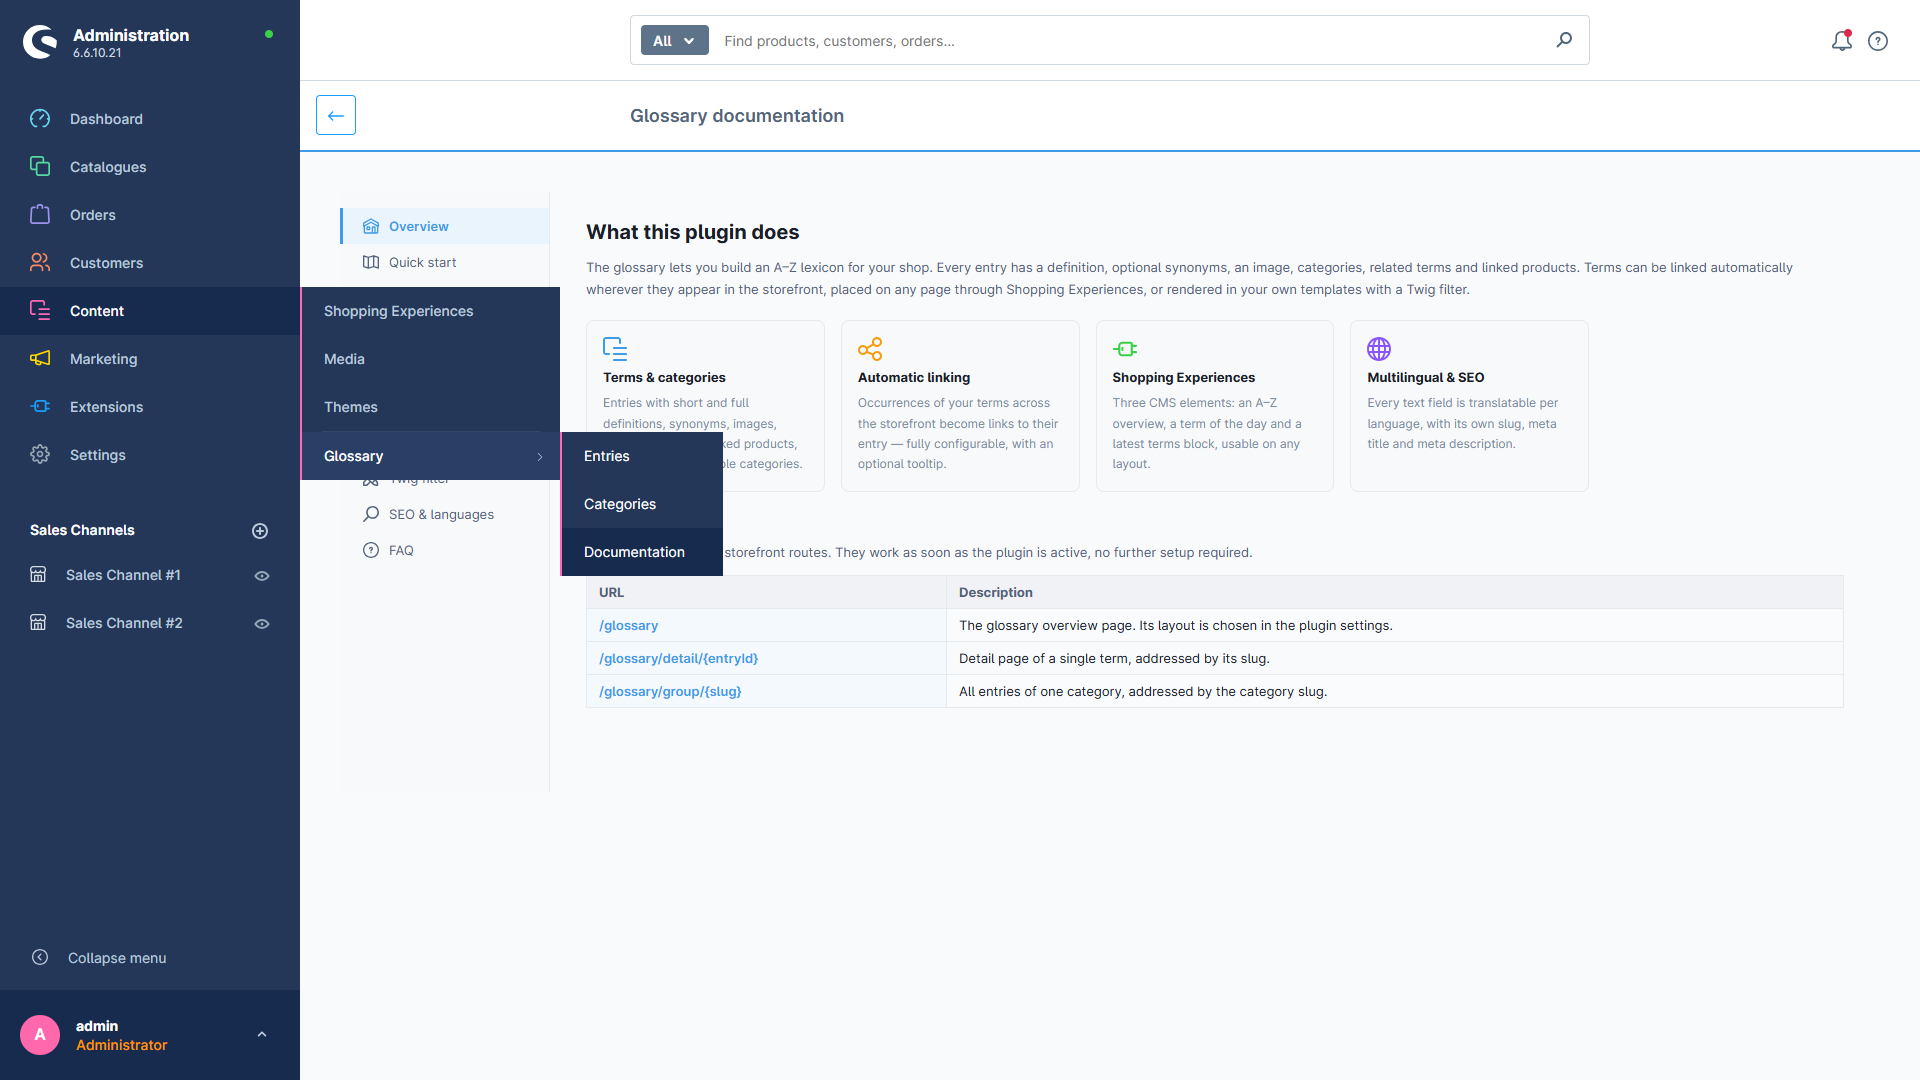Viewport: 1920px width, 1080px height.
Task: Click the Catalogues icon
Action: (40, 167)
